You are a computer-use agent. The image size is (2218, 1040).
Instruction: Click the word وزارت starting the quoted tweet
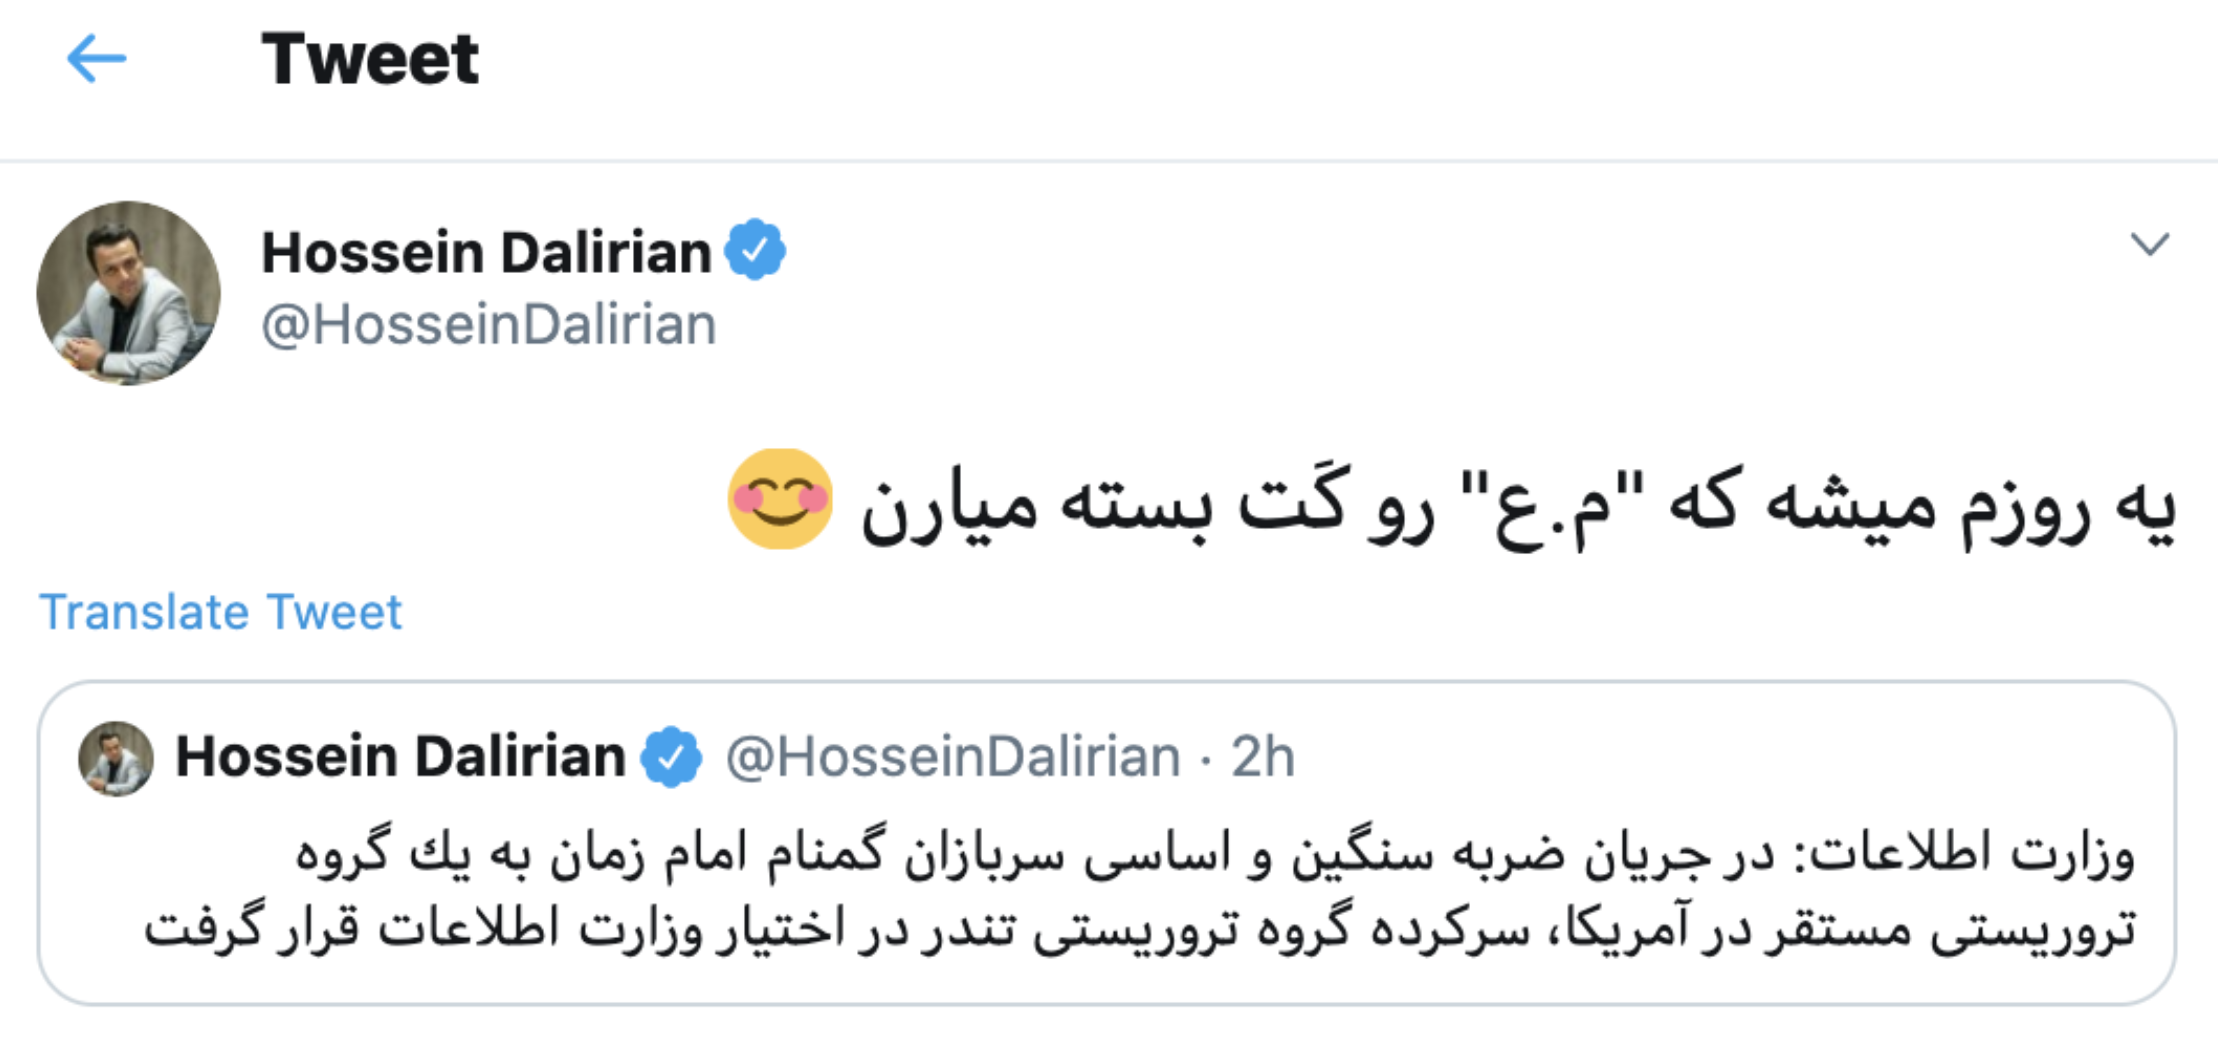(x=2074, y=855)
